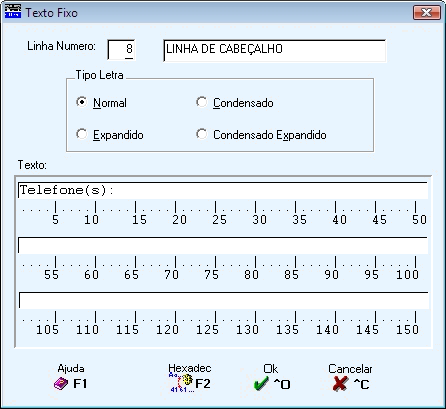Click the F1 label beside Ajuda
Image resolution: width=446 pixels, height=409 pixels.
click(x=80, y=384)
